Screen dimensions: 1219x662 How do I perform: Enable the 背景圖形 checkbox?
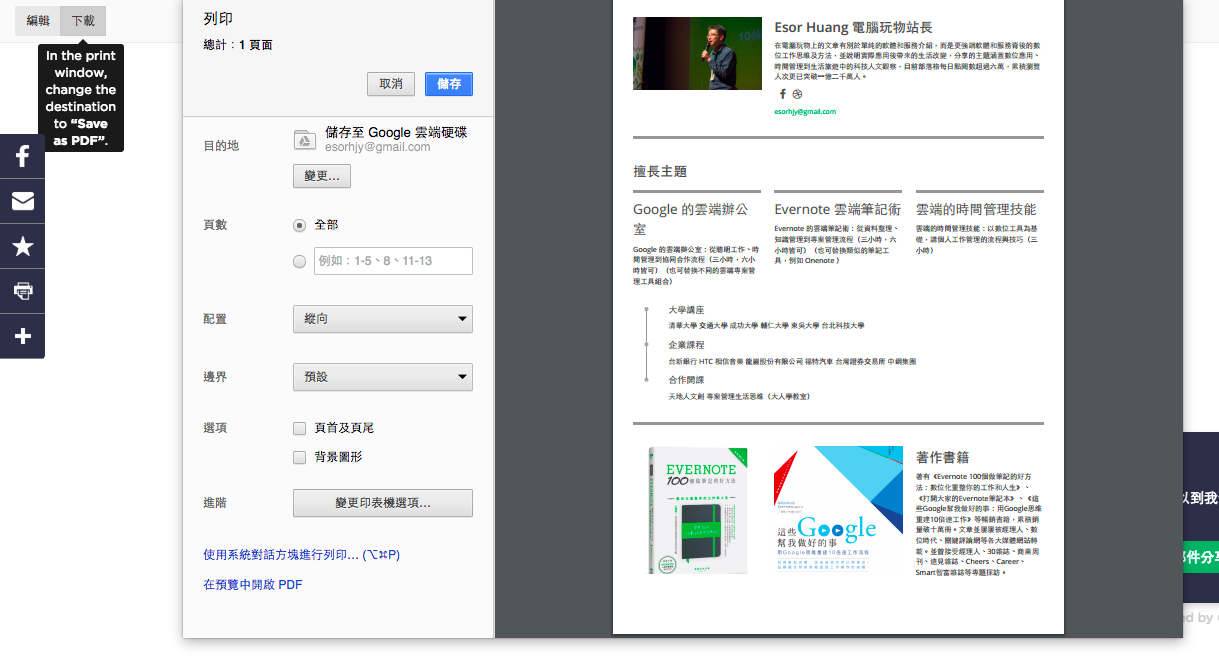coord(299,457)
